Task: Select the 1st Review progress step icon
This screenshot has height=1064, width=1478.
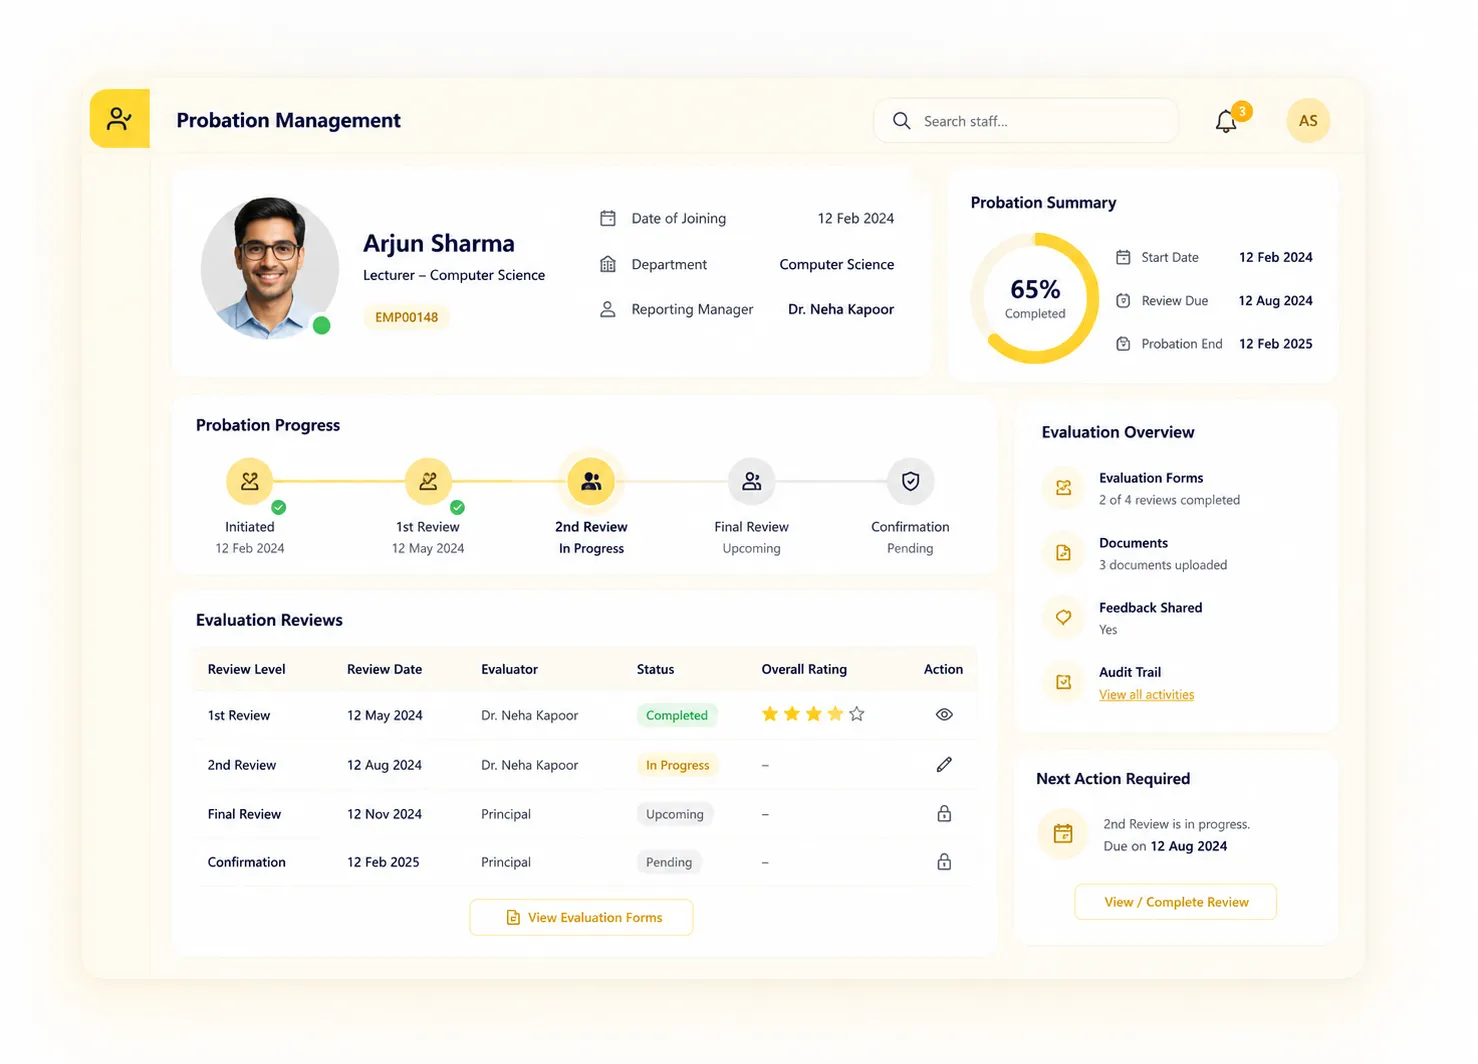Action: [x=428, y=481]
